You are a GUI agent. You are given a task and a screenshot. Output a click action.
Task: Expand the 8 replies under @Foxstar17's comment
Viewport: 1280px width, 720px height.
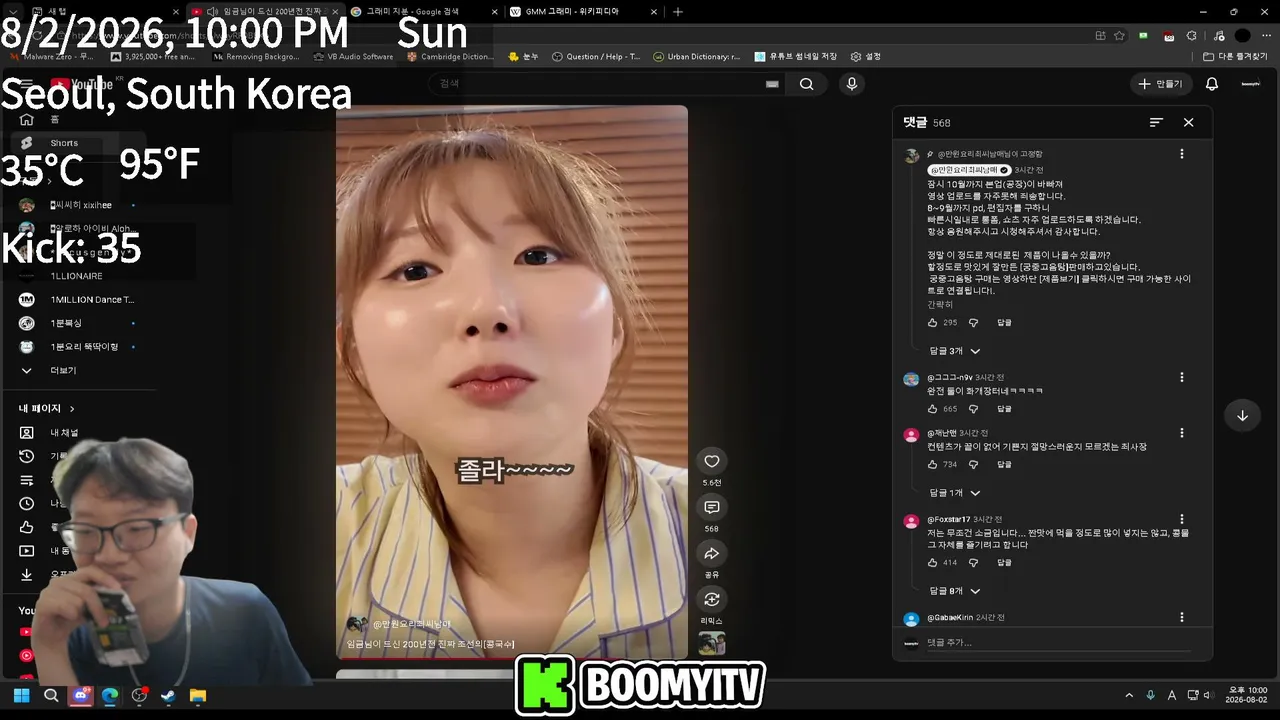955,591
